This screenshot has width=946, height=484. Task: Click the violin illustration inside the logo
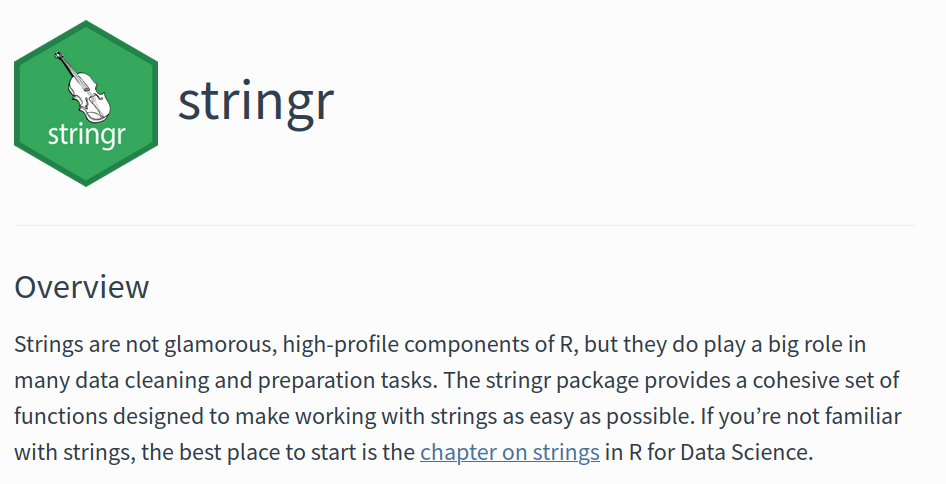(84, 88)
